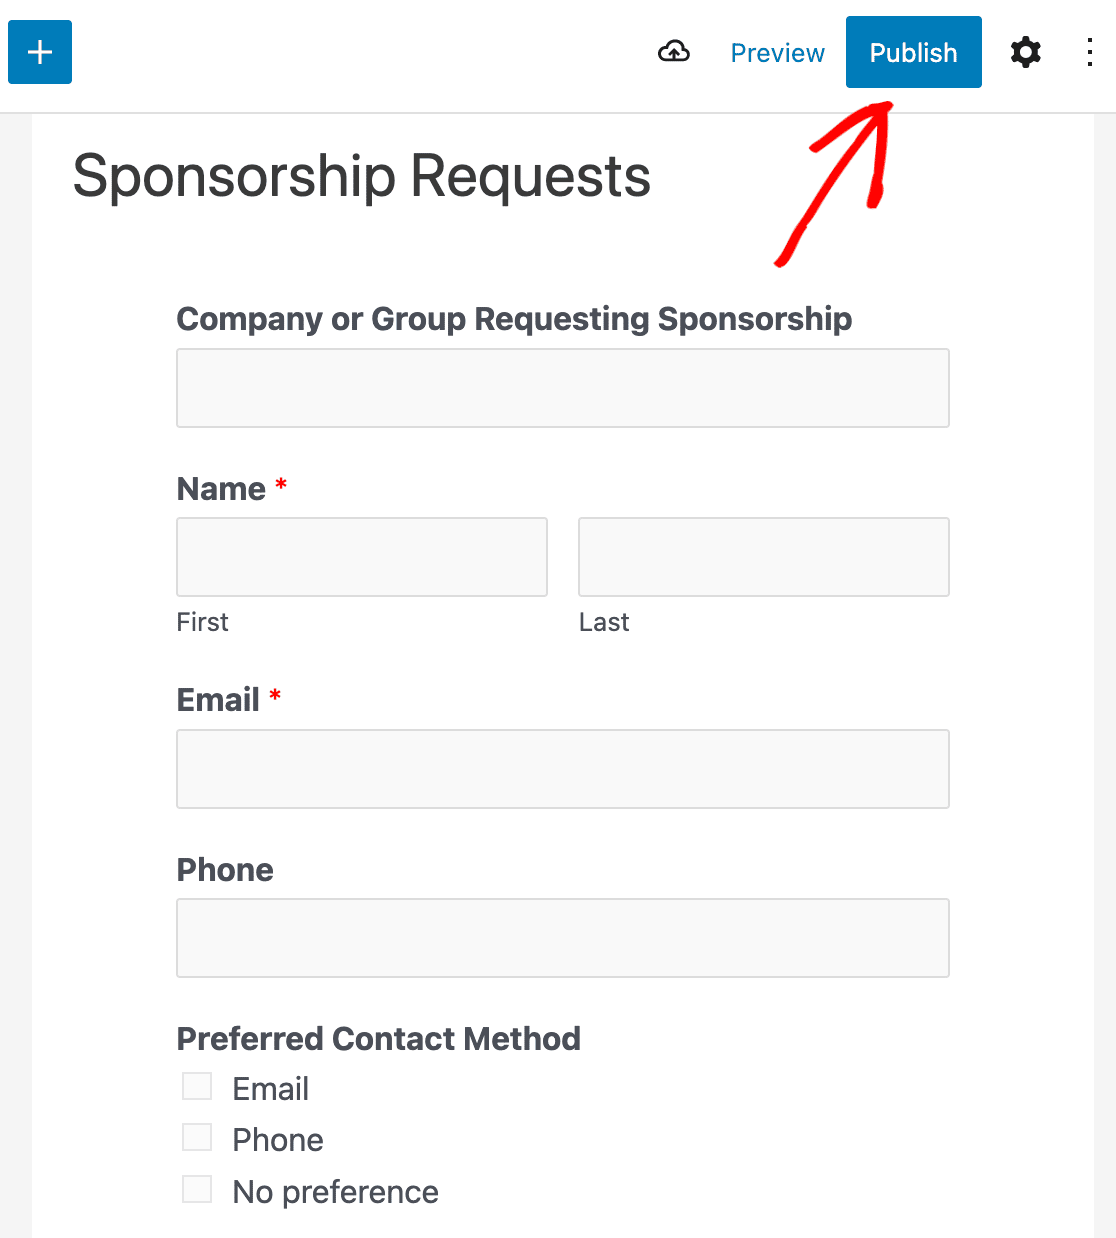Click the Name field label
1116x1238 pixels.
[221, 489]
